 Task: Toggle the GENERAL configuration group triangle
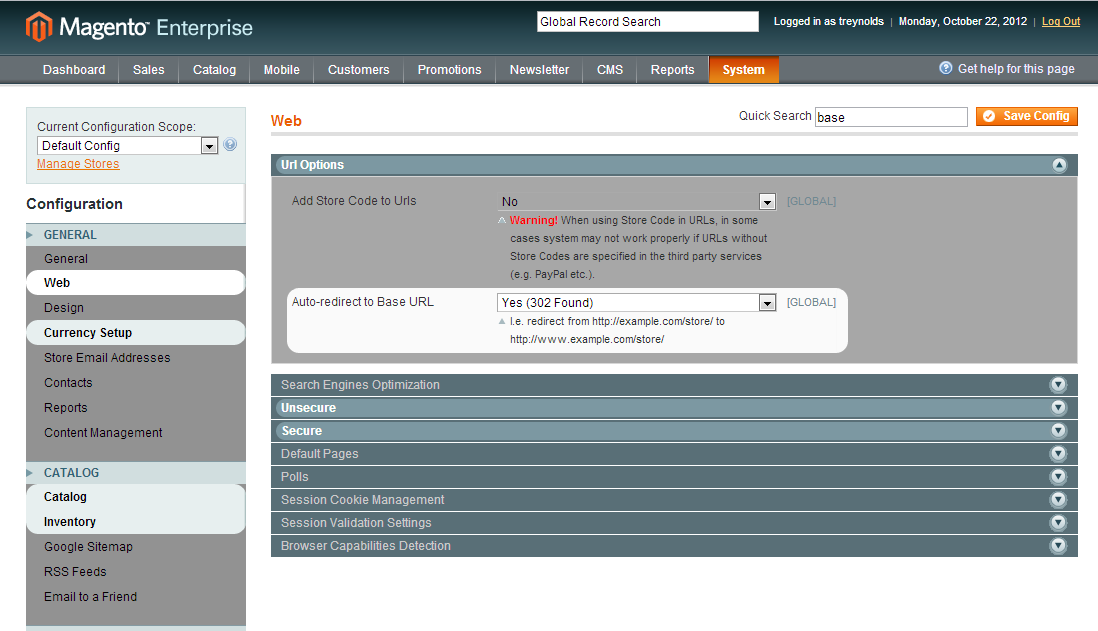29,235
